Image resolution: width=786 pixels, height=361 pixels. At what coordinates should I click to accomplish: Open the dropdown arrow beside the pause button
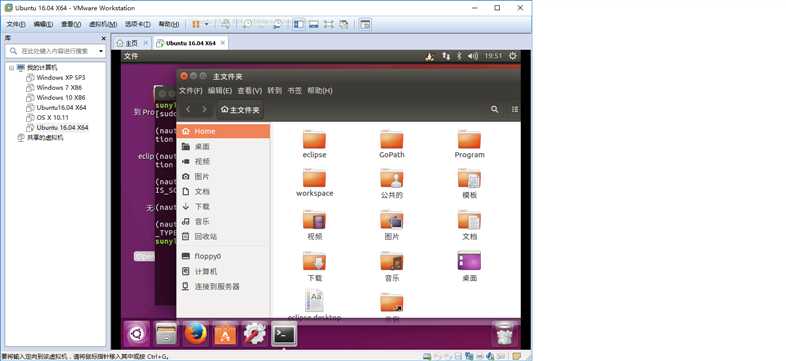(x=206, y=24)
